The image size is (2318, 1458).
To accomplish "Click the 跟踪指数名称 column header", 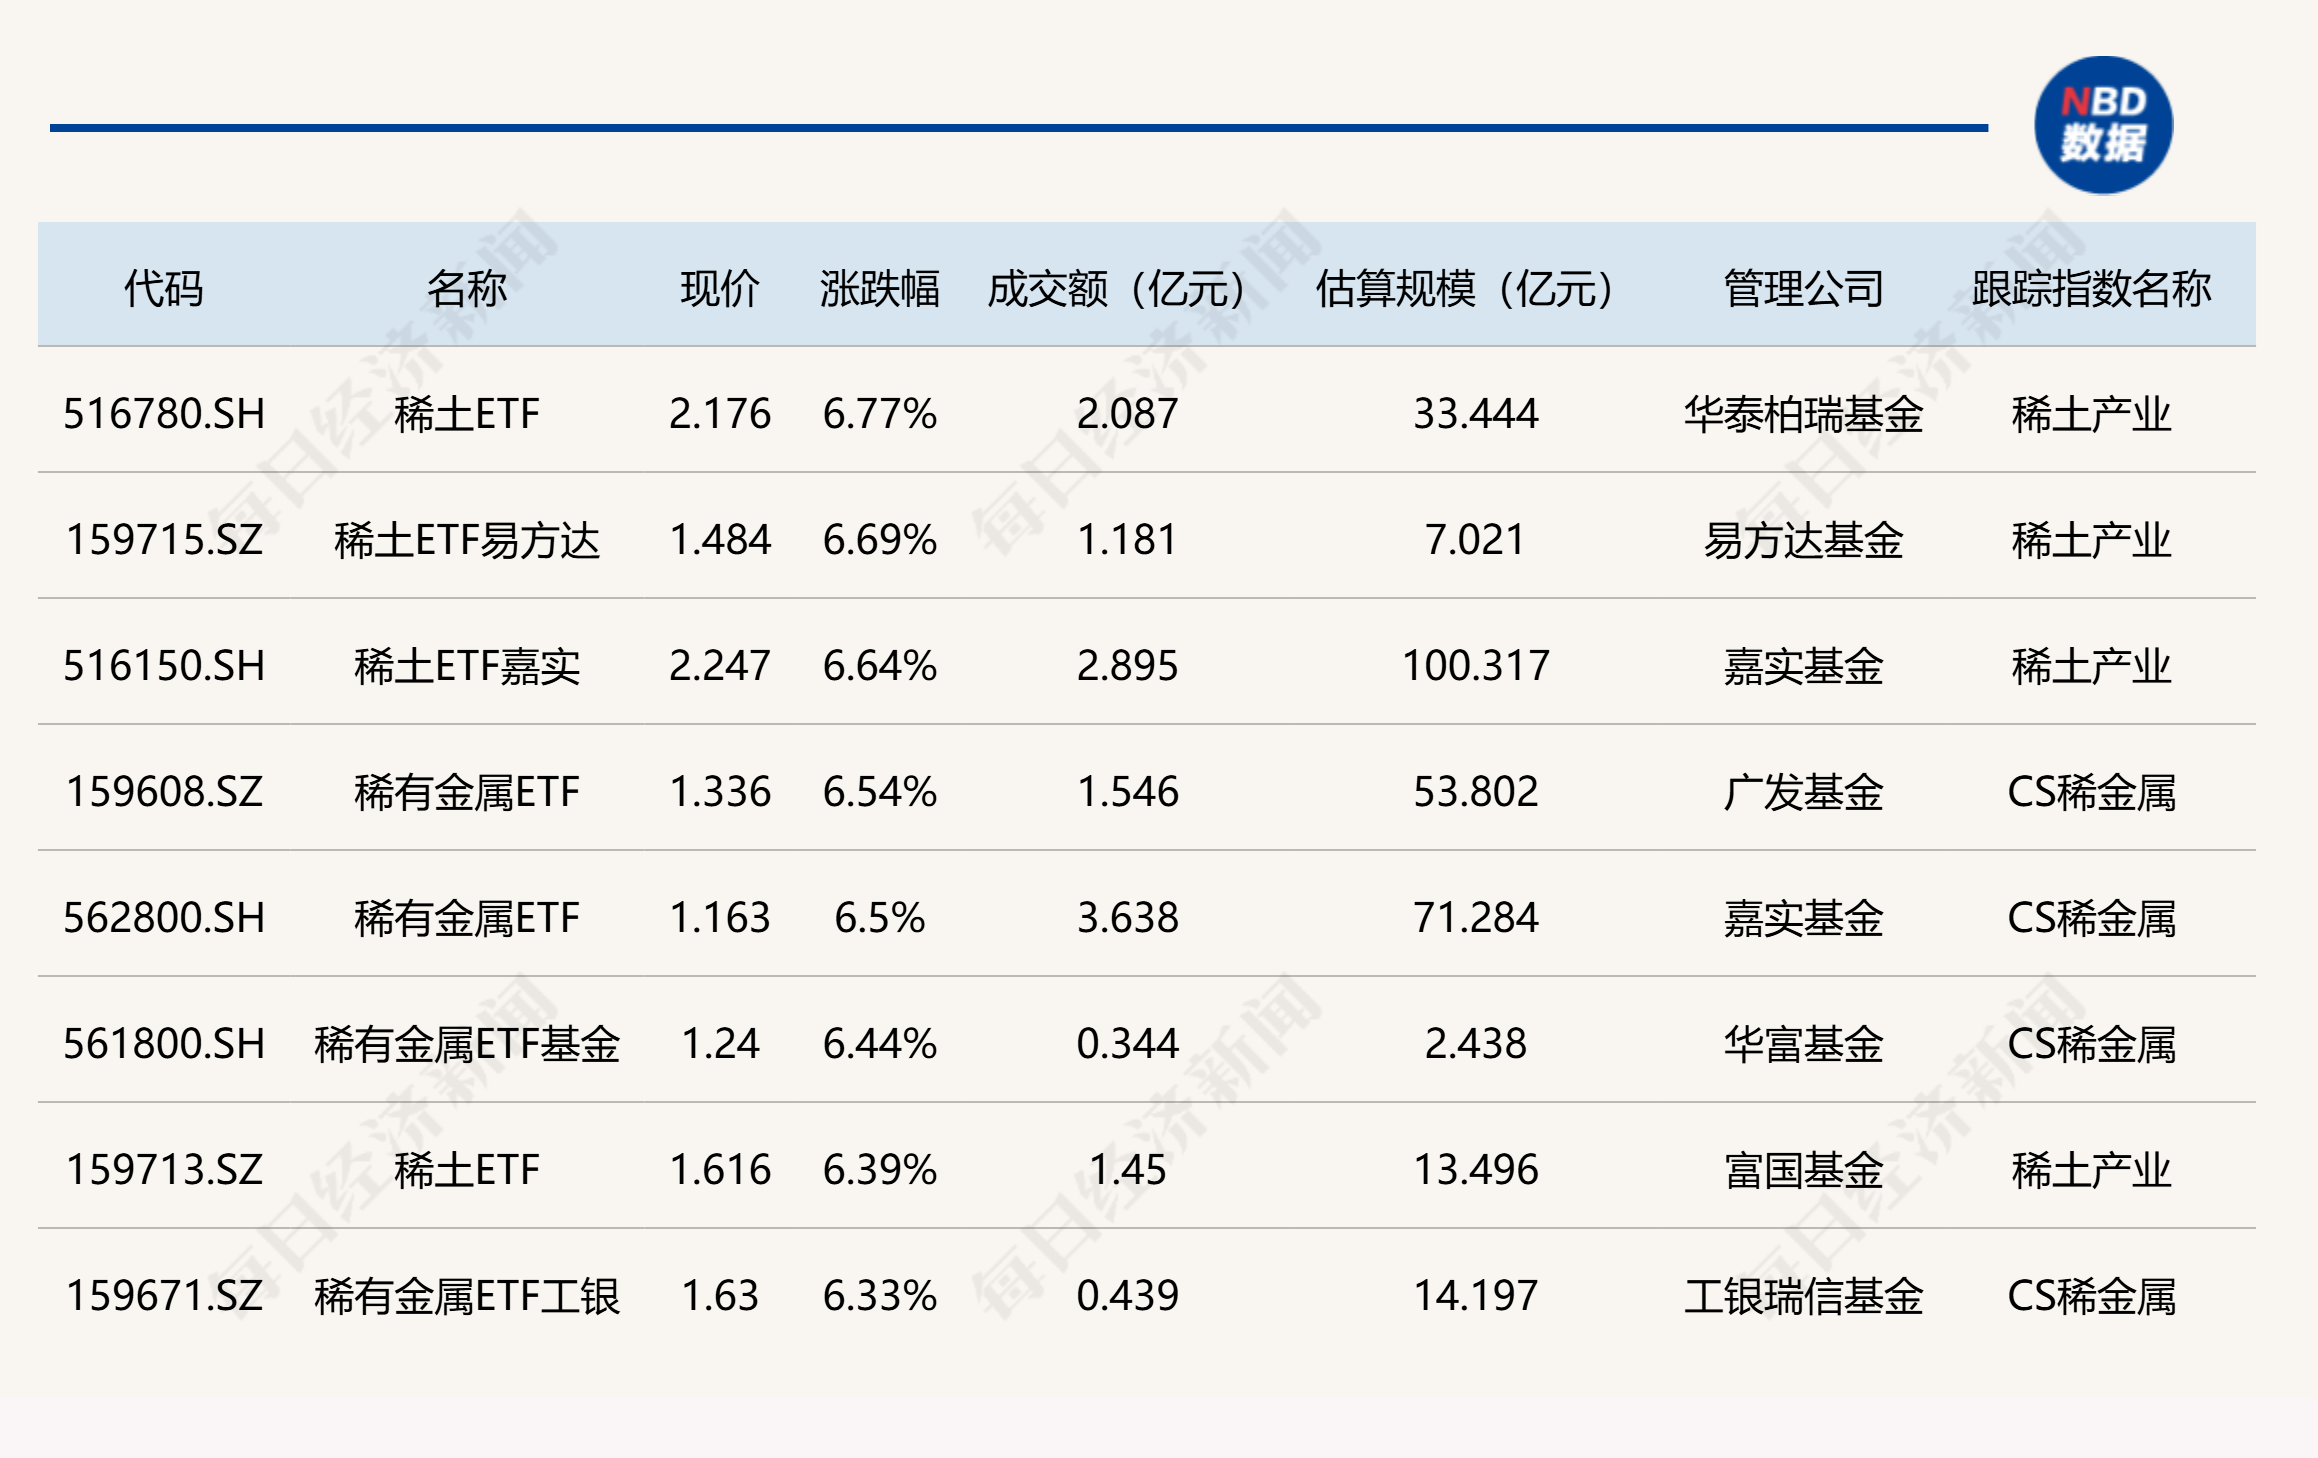I will [2091, 288].
